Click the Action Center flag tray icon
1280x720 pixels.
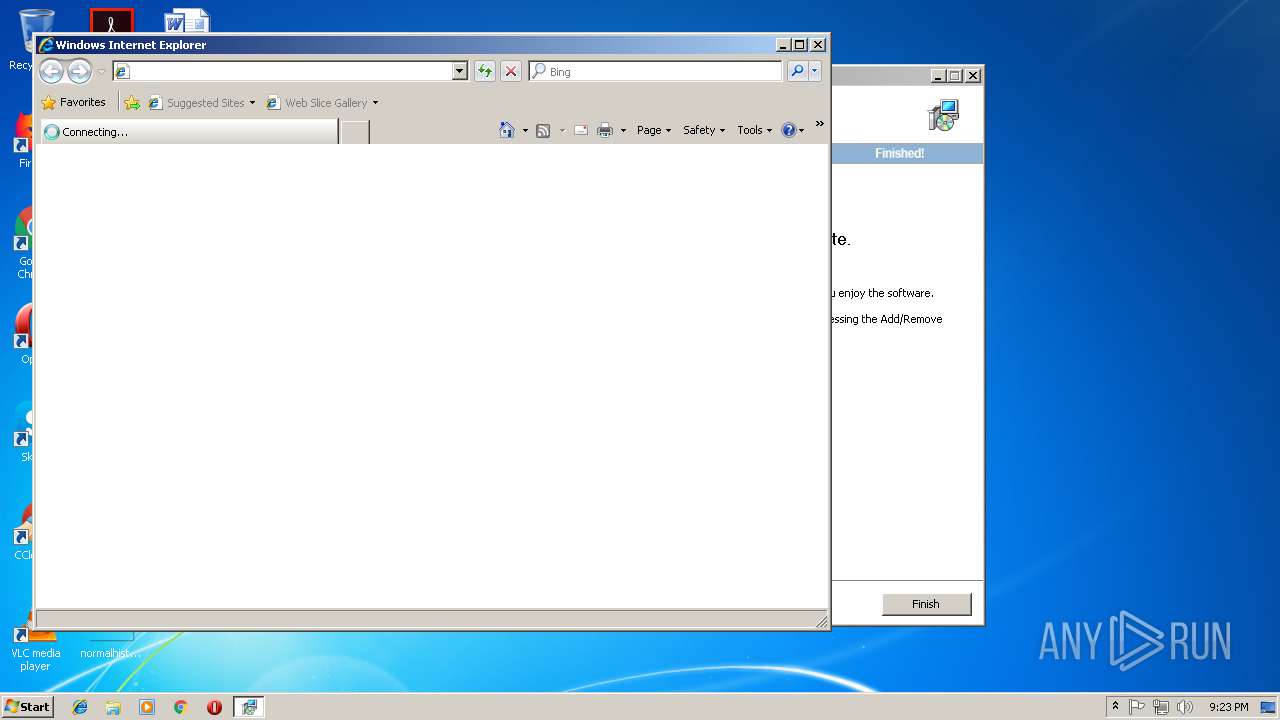(1137, 707)
